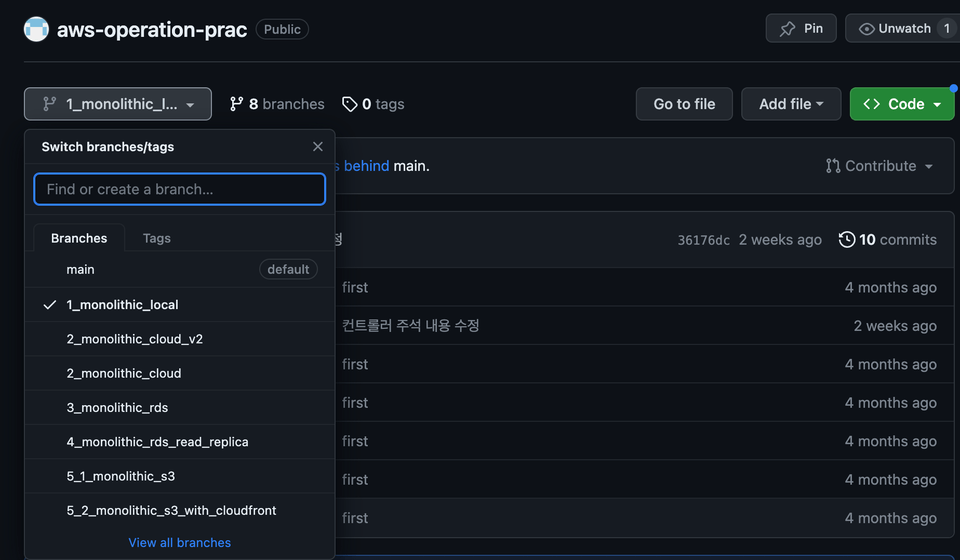Click the View all branches link
Screen dimensions: 960x560
tap(179, 542)
